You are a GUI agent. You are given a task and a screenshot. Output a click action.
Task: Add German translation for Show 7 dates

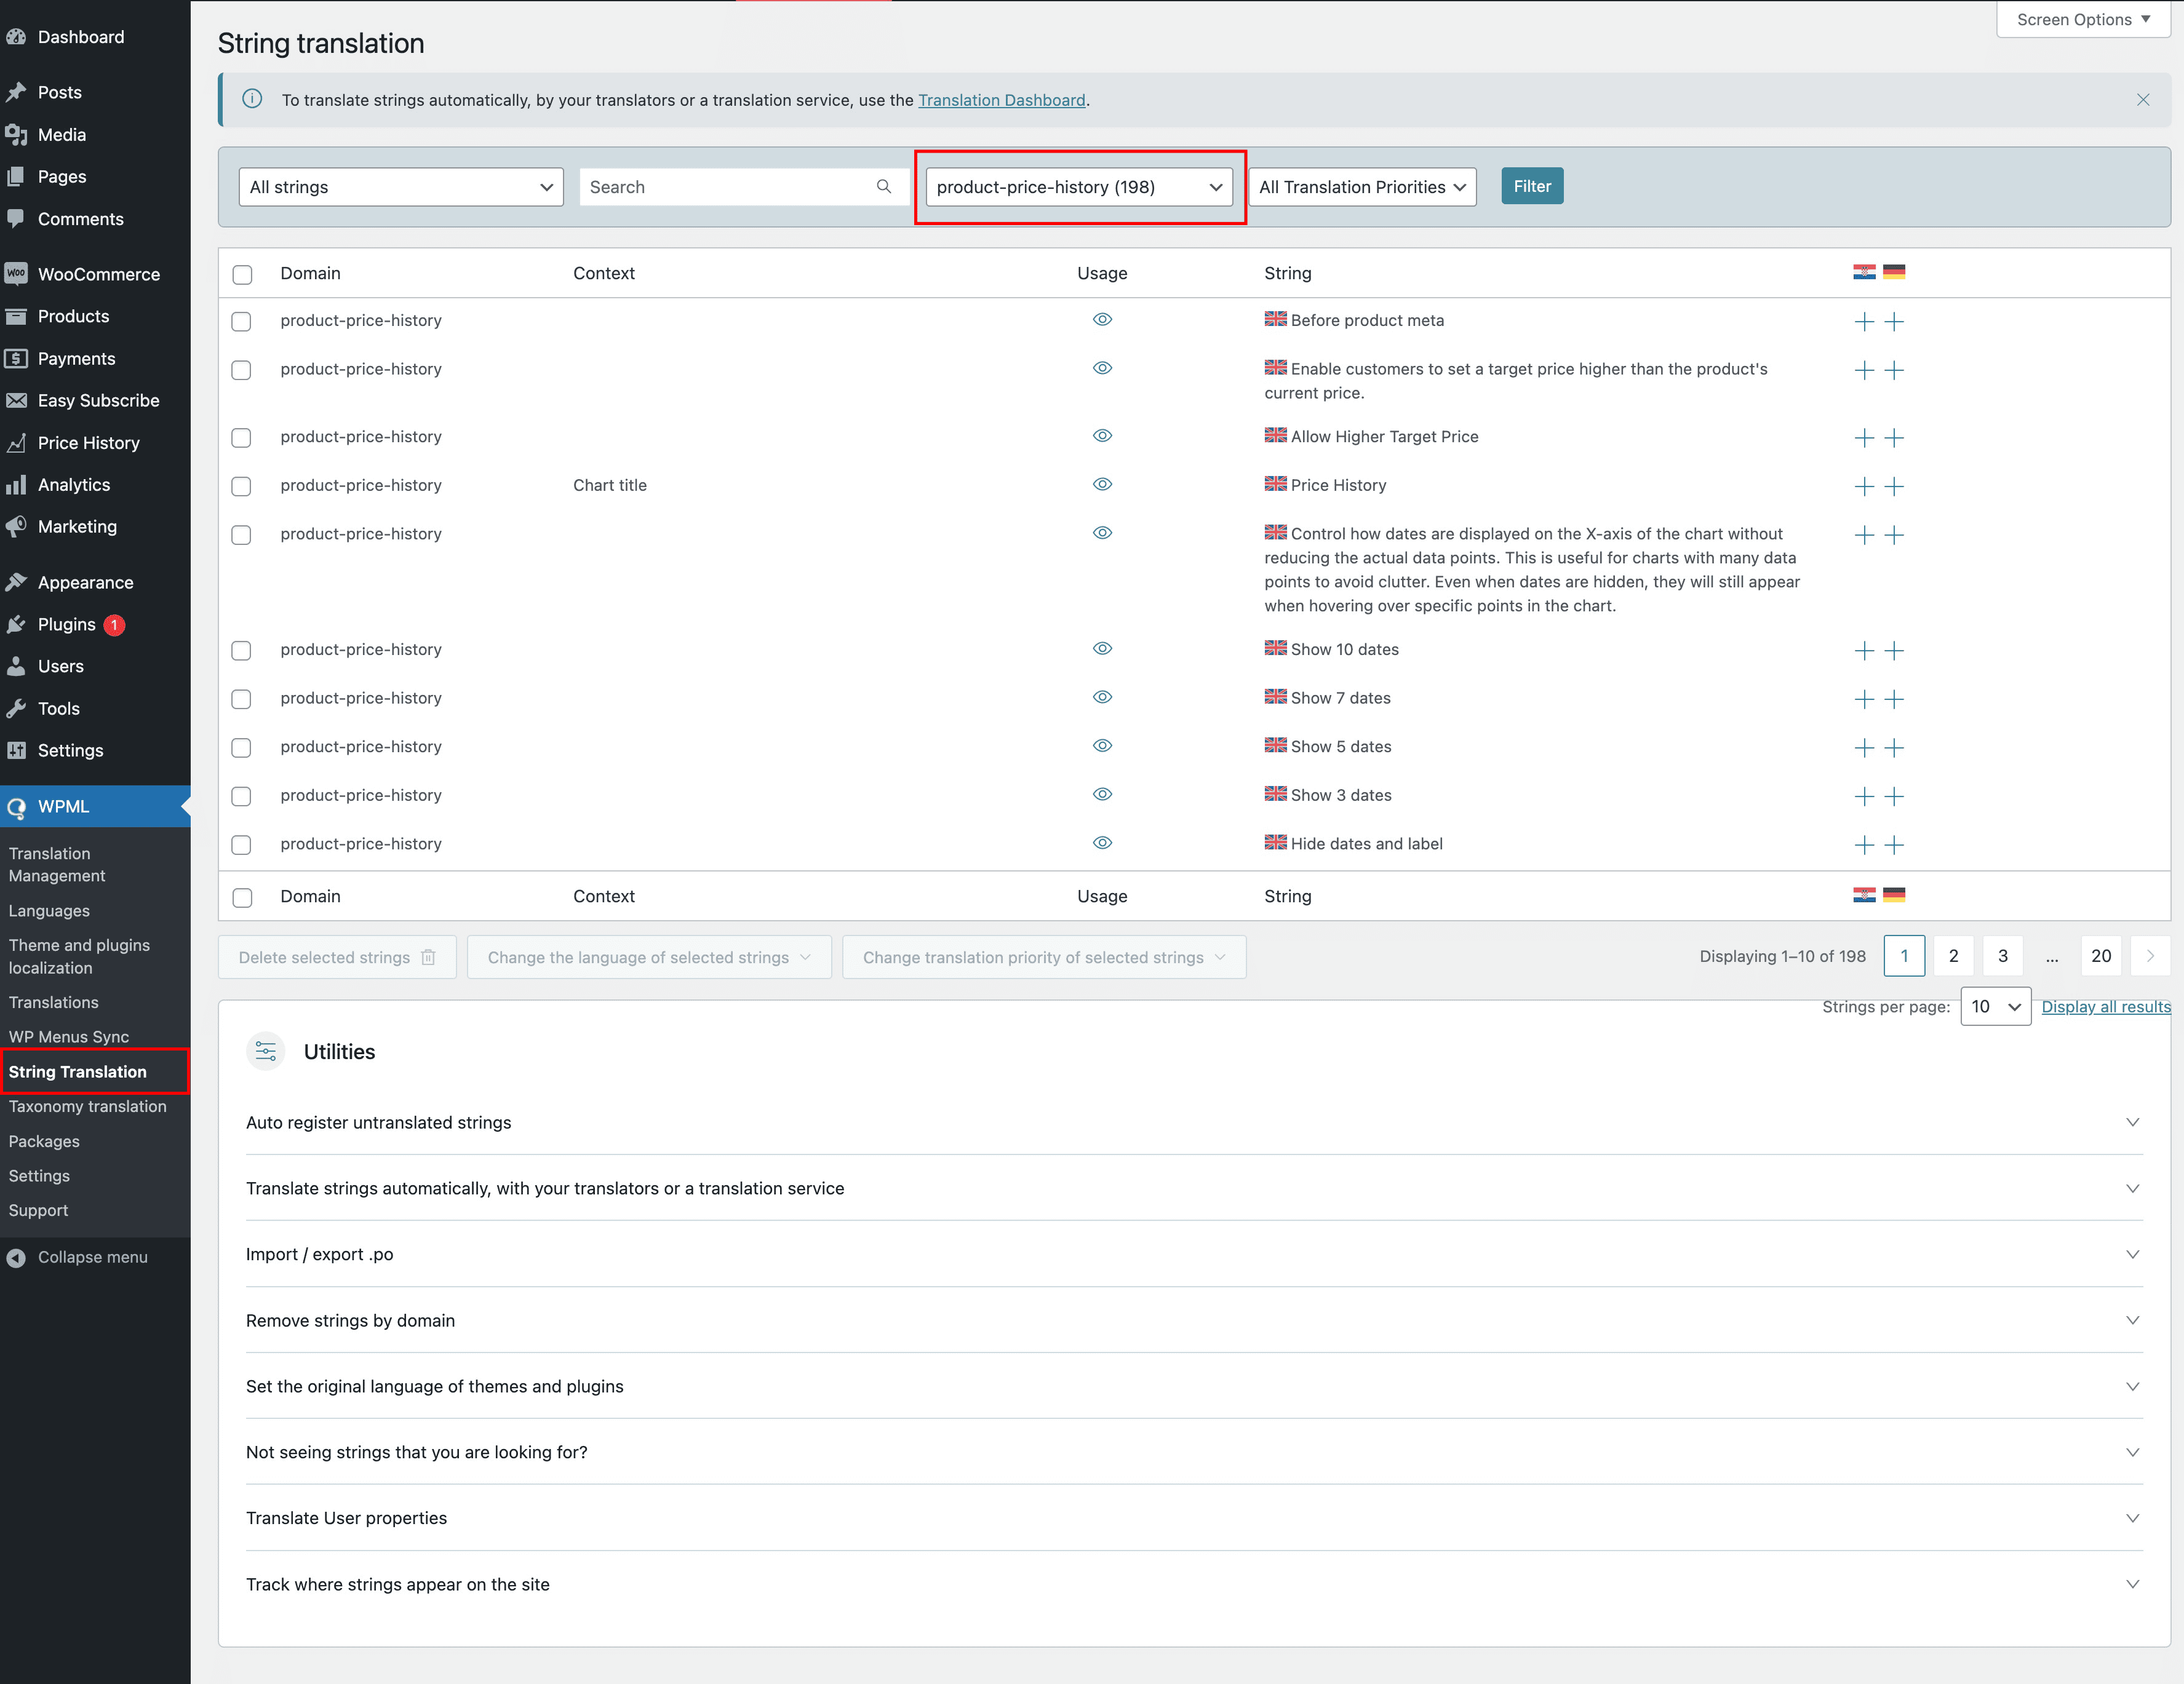click(1894, 699)
